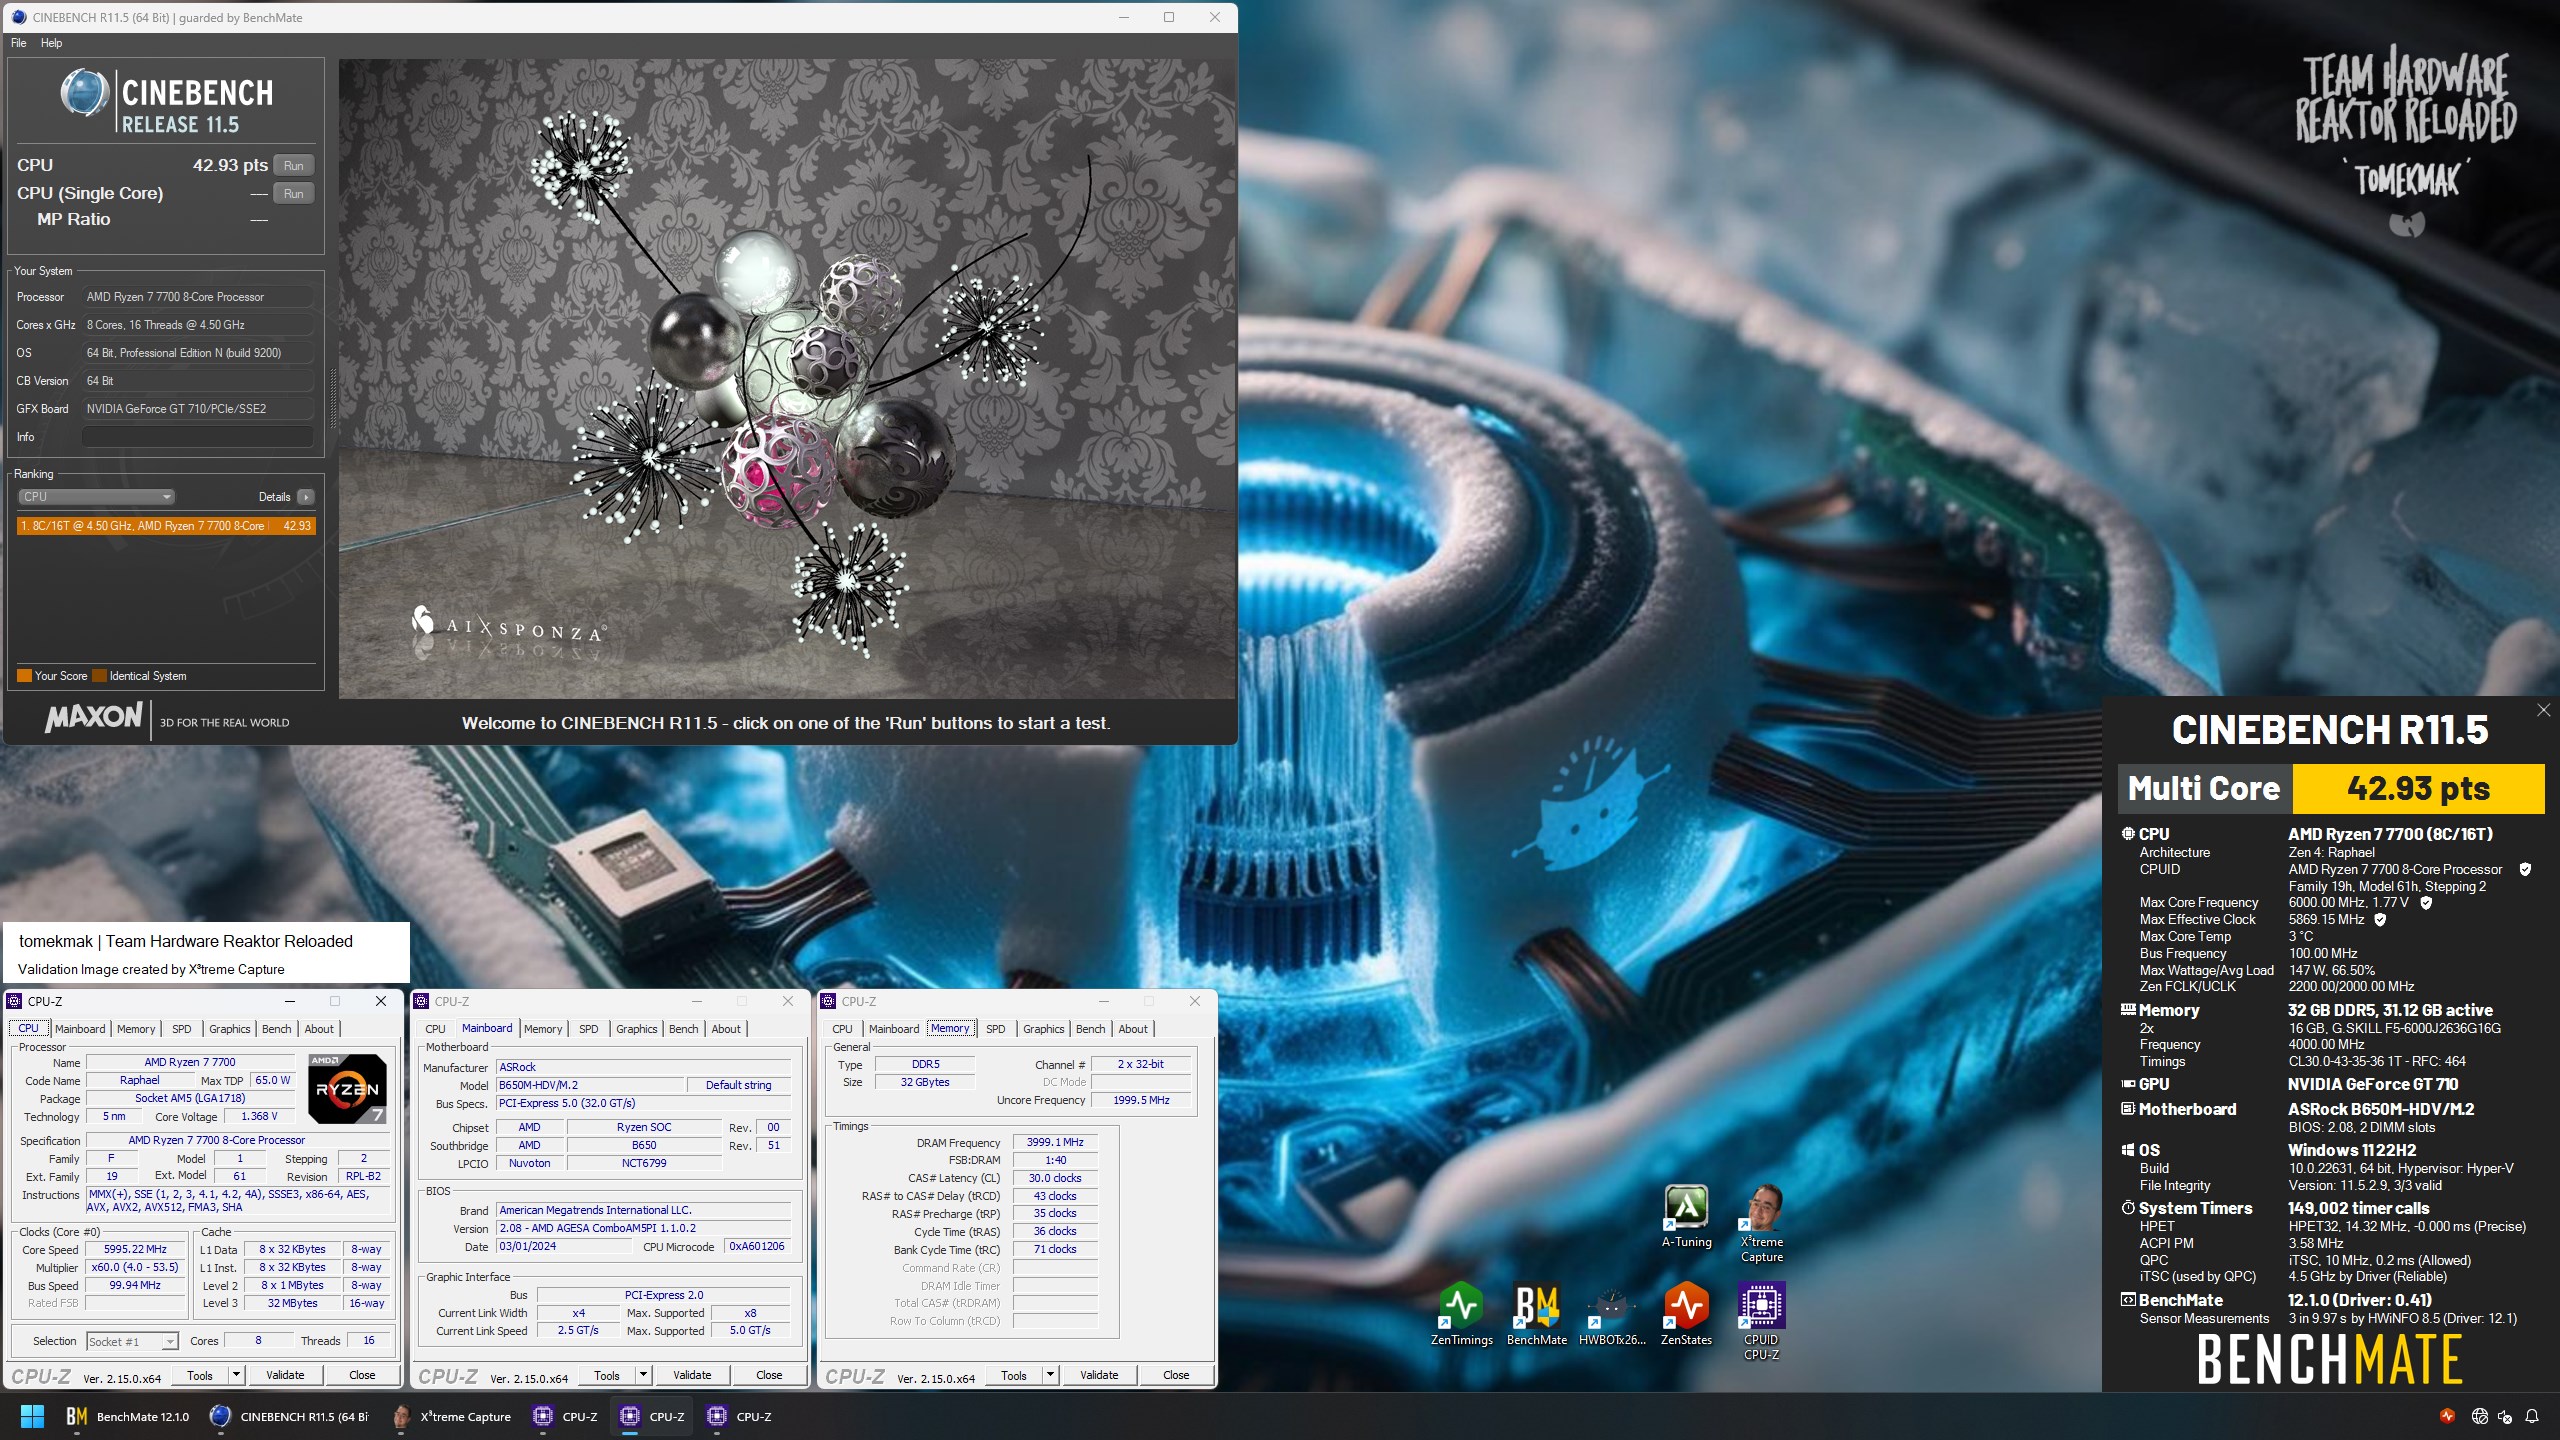Screen dimensions: 2560x1440
Task: Switch to BenchMate 12.1.0 in taskbar
Action: tap(127, 1416)
